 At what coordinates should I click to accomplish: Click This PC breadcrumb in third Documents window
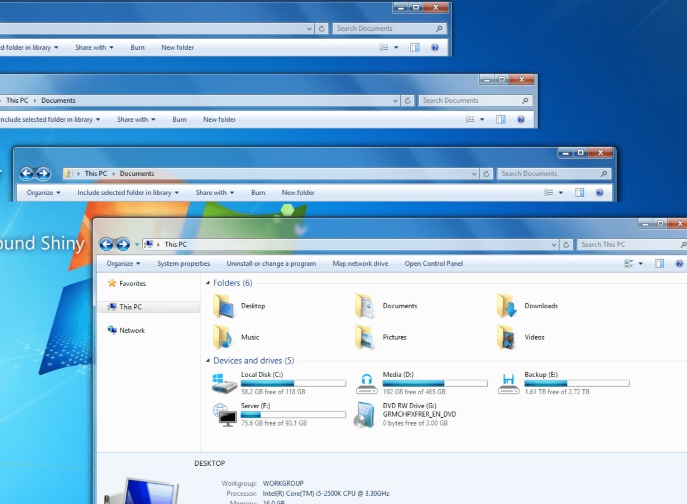(x=96, y=174)
